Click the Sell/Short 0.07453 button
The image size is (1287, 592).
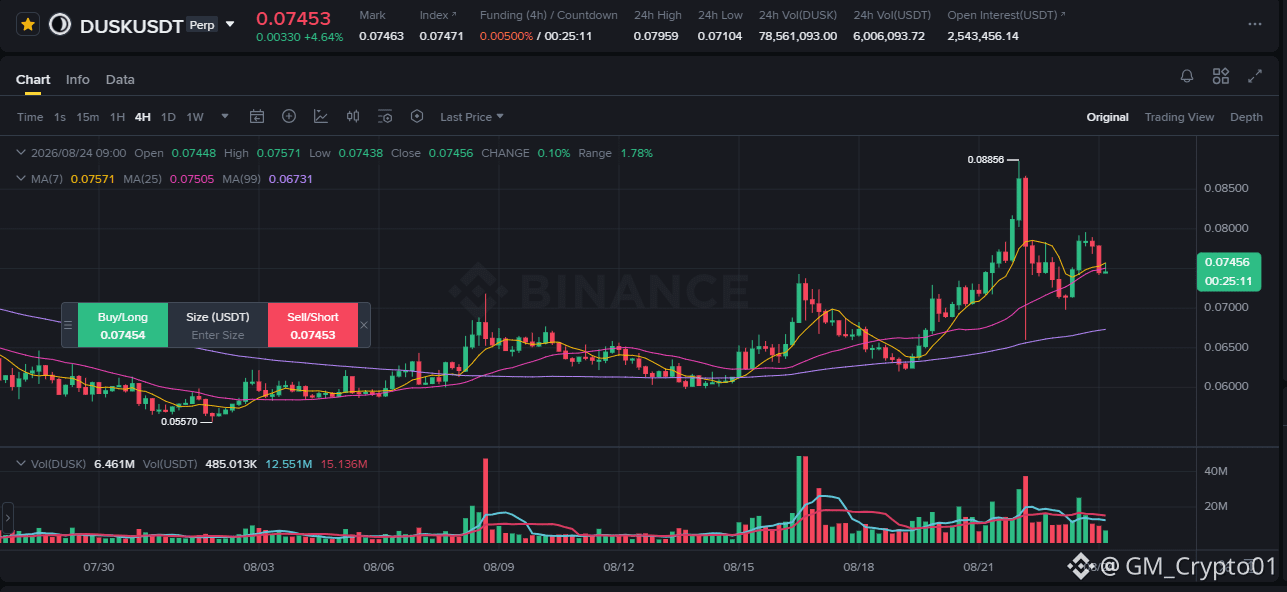(x=313, y=325)
